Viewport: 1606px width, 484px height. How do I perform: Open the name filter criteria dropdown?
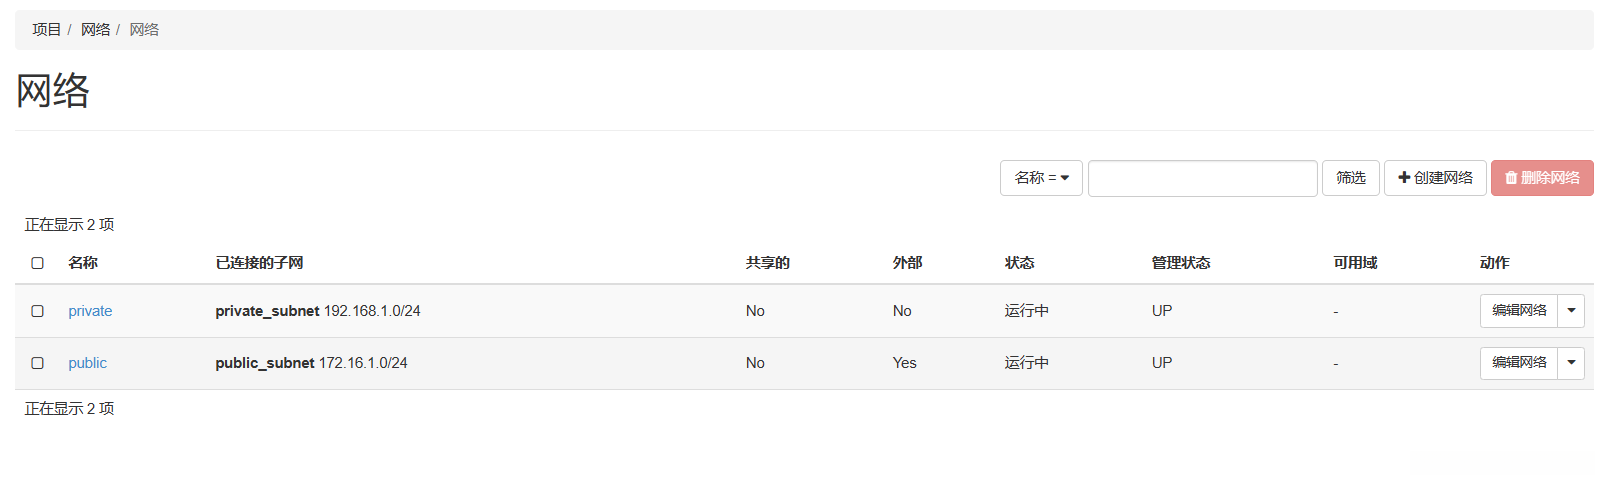pyautogui.click(x=1041, y=178)
